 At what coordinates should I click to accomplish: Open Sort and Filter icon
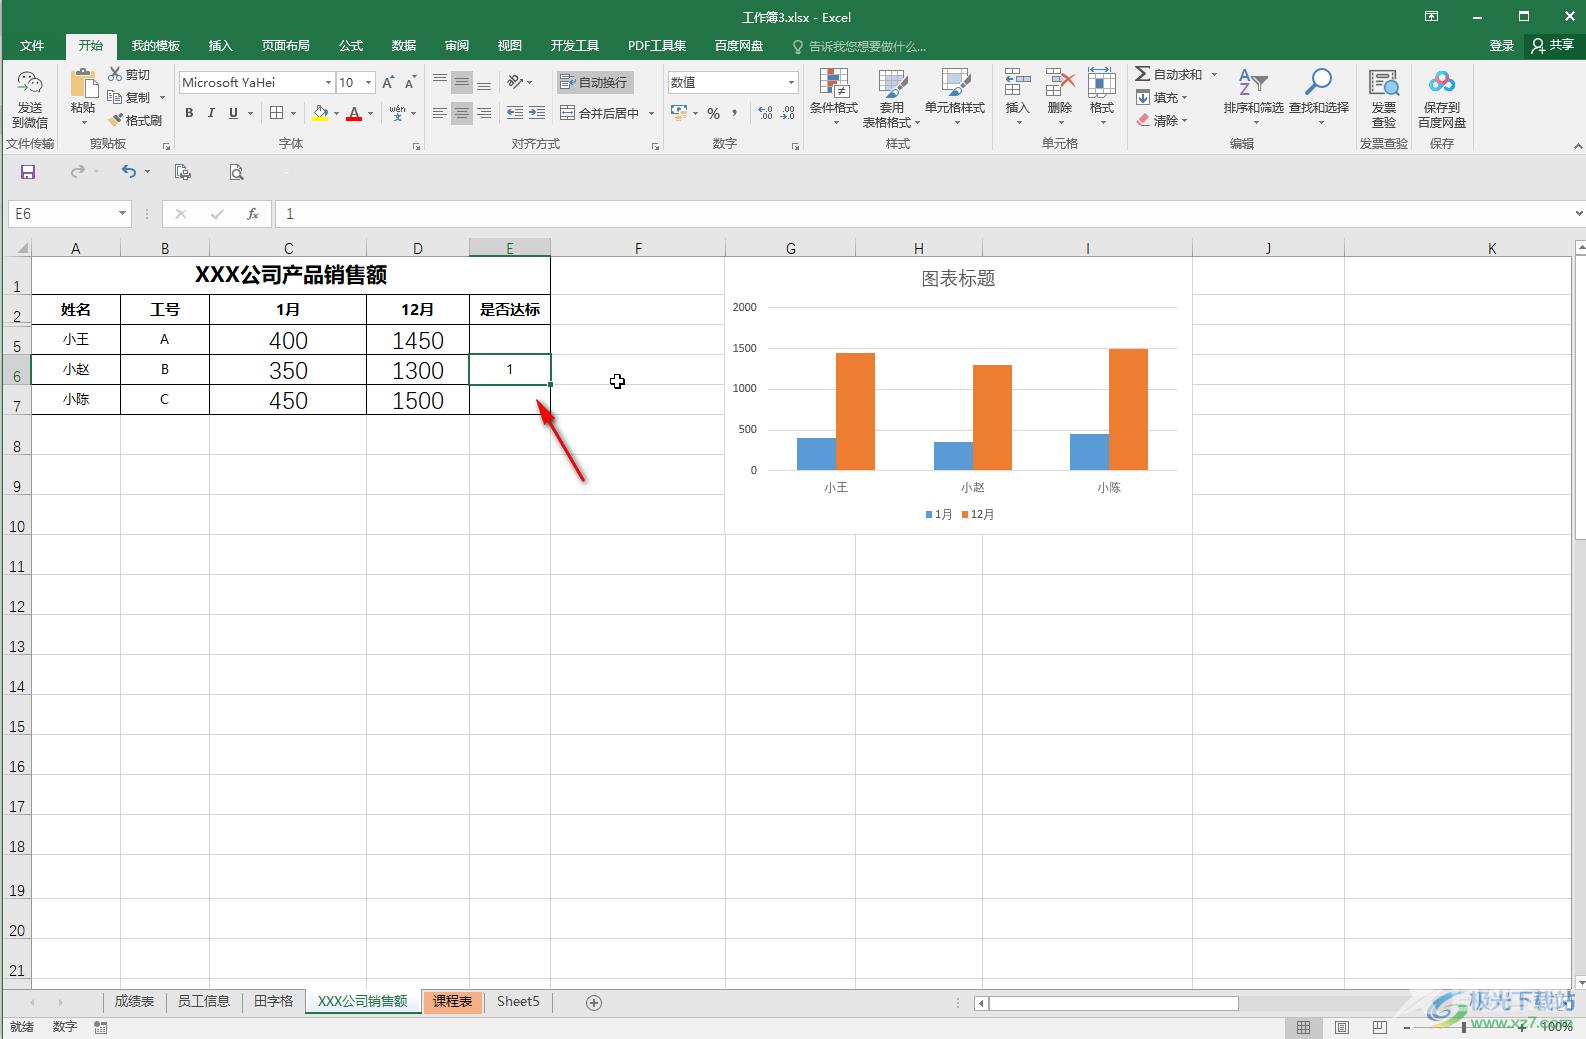pyautogui.click(x=1253, y=83)
